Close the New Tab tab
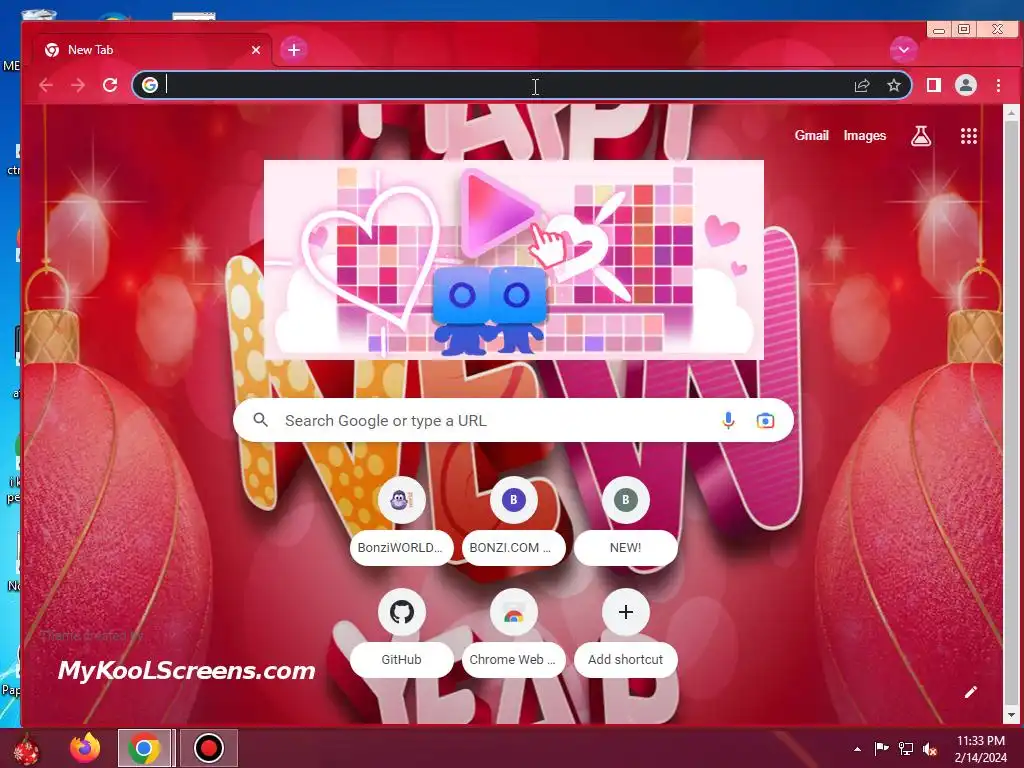This screenshot has width=1024, height=768. coord(256,50)
